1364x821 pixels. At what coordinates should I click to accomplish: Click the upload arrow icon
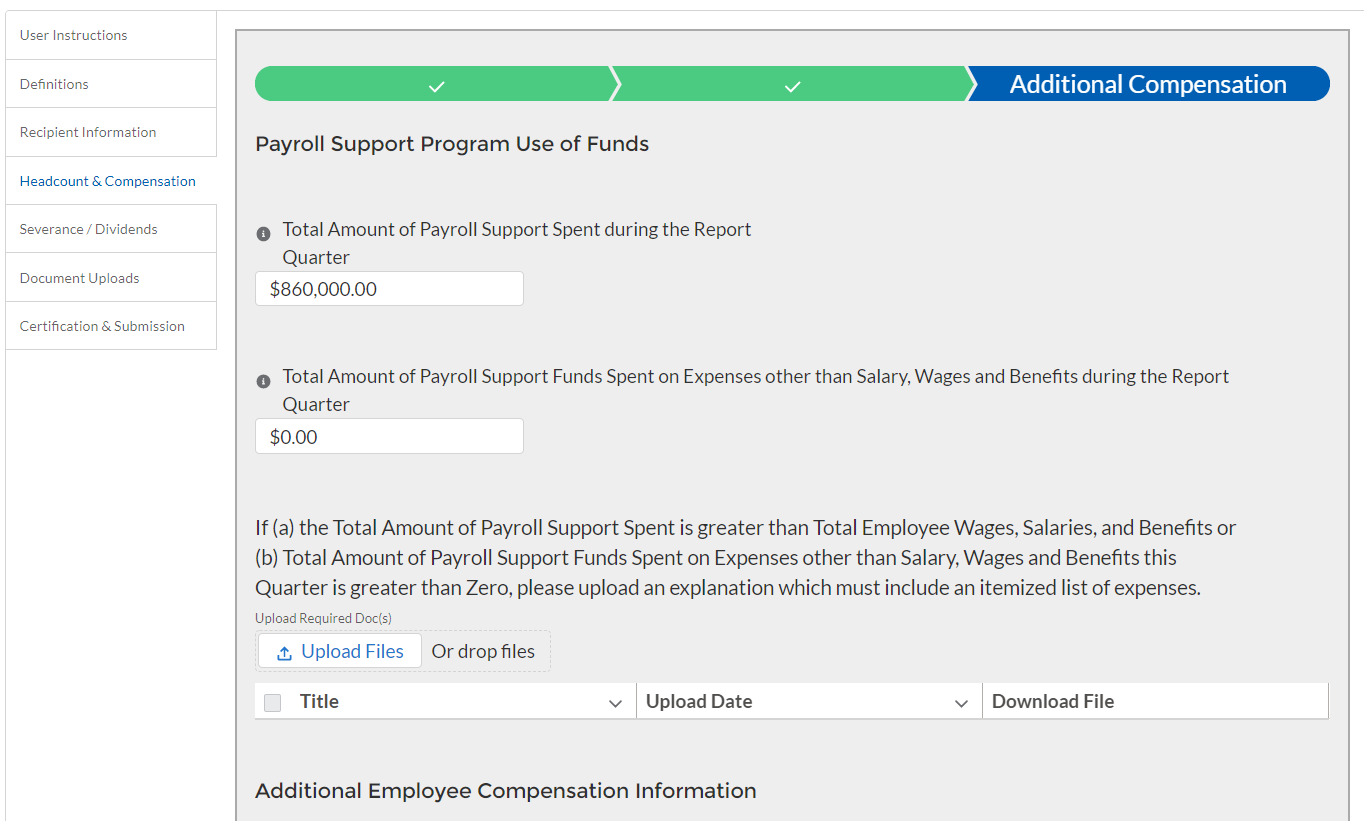point(284,652)
